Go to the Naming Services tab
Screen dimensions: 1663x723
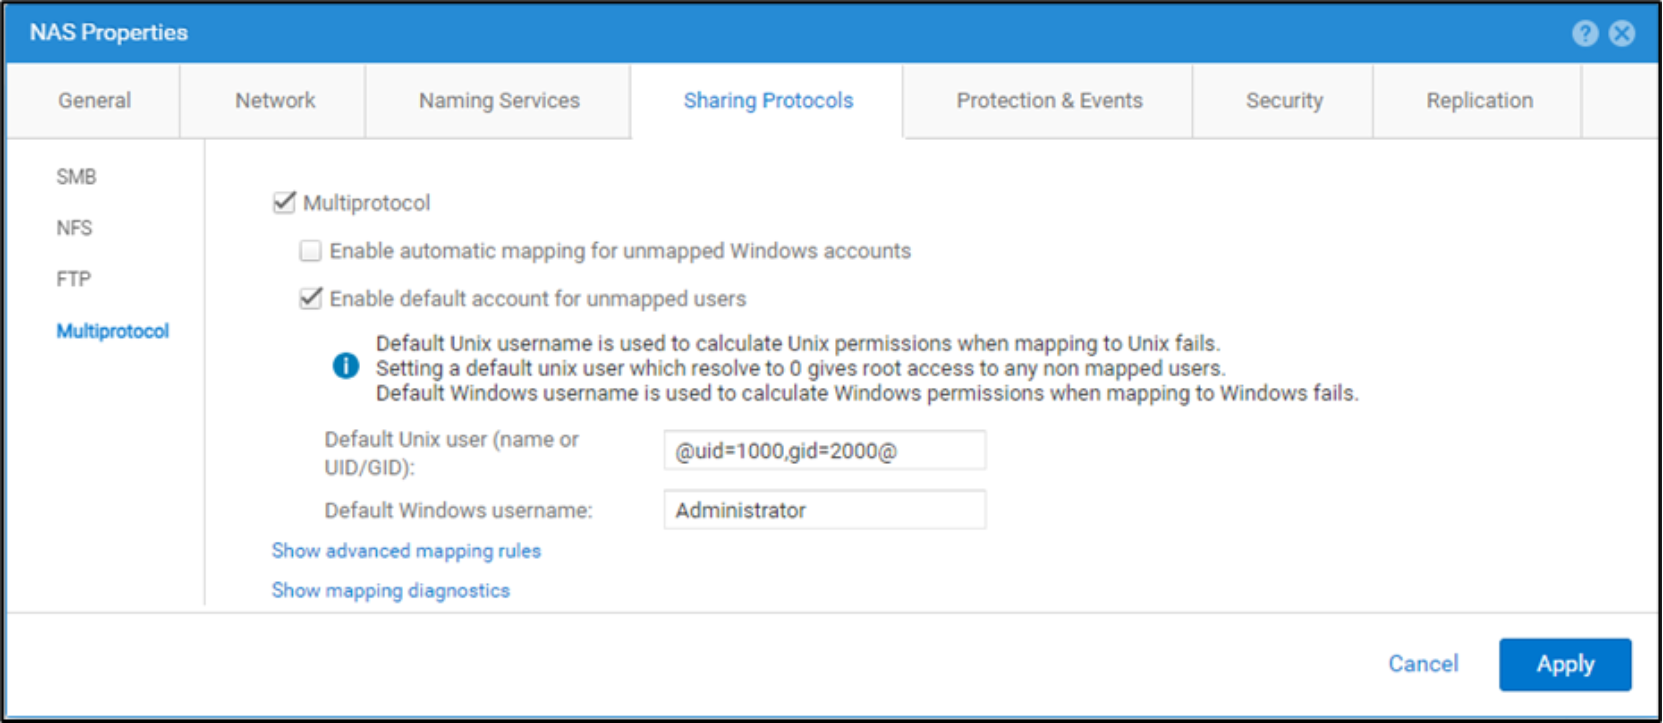(x=499, y=100)
